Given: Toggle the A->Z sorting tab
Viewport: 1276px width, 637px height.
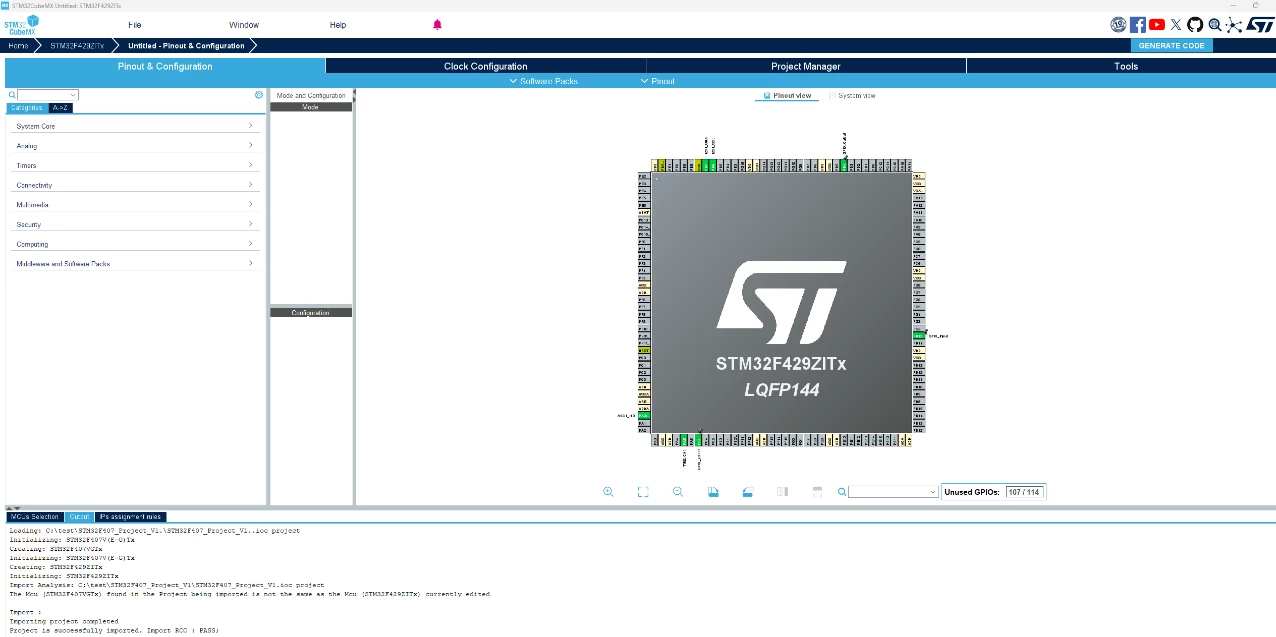Looking at the screenshot, I should click(60, 108).
